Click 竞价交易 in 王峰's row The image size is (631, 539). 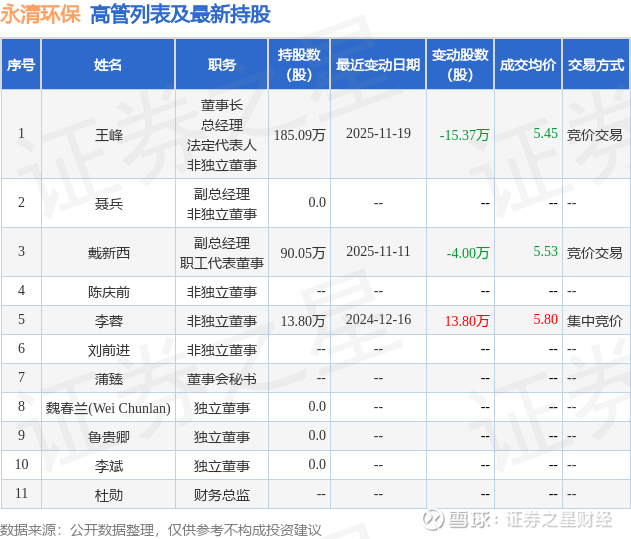[594, 135]
